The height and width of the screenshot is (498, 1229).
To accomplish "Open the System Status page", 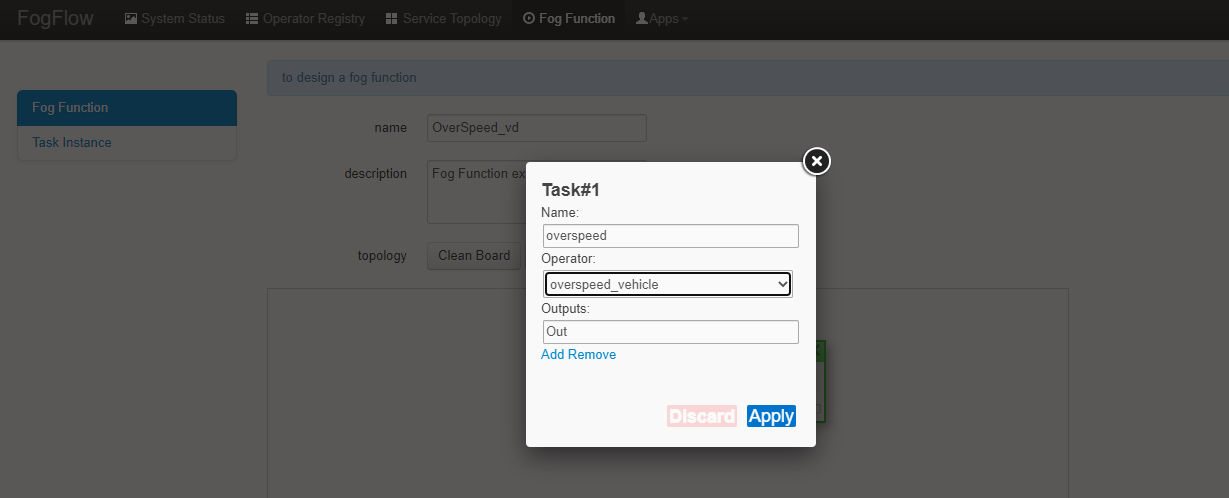I will pos(175,18).
